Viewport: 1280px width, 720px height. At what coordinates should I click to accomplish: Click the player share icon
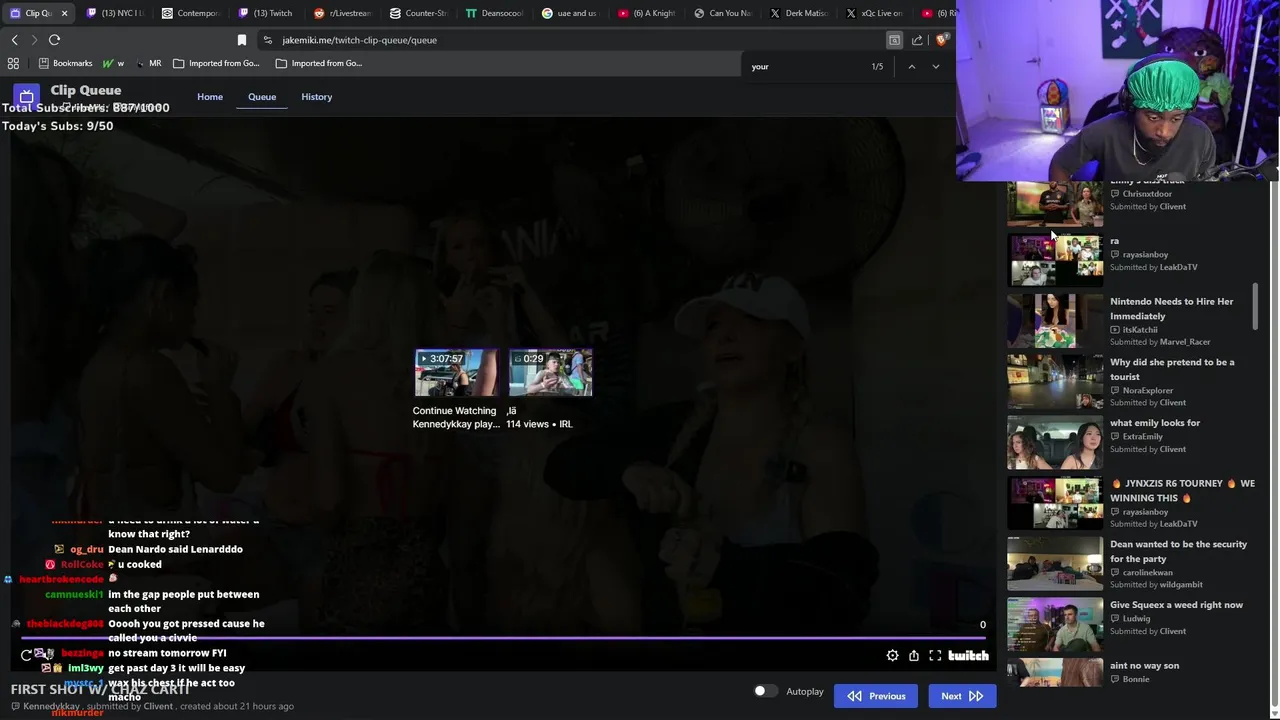[x=914, y=656]
